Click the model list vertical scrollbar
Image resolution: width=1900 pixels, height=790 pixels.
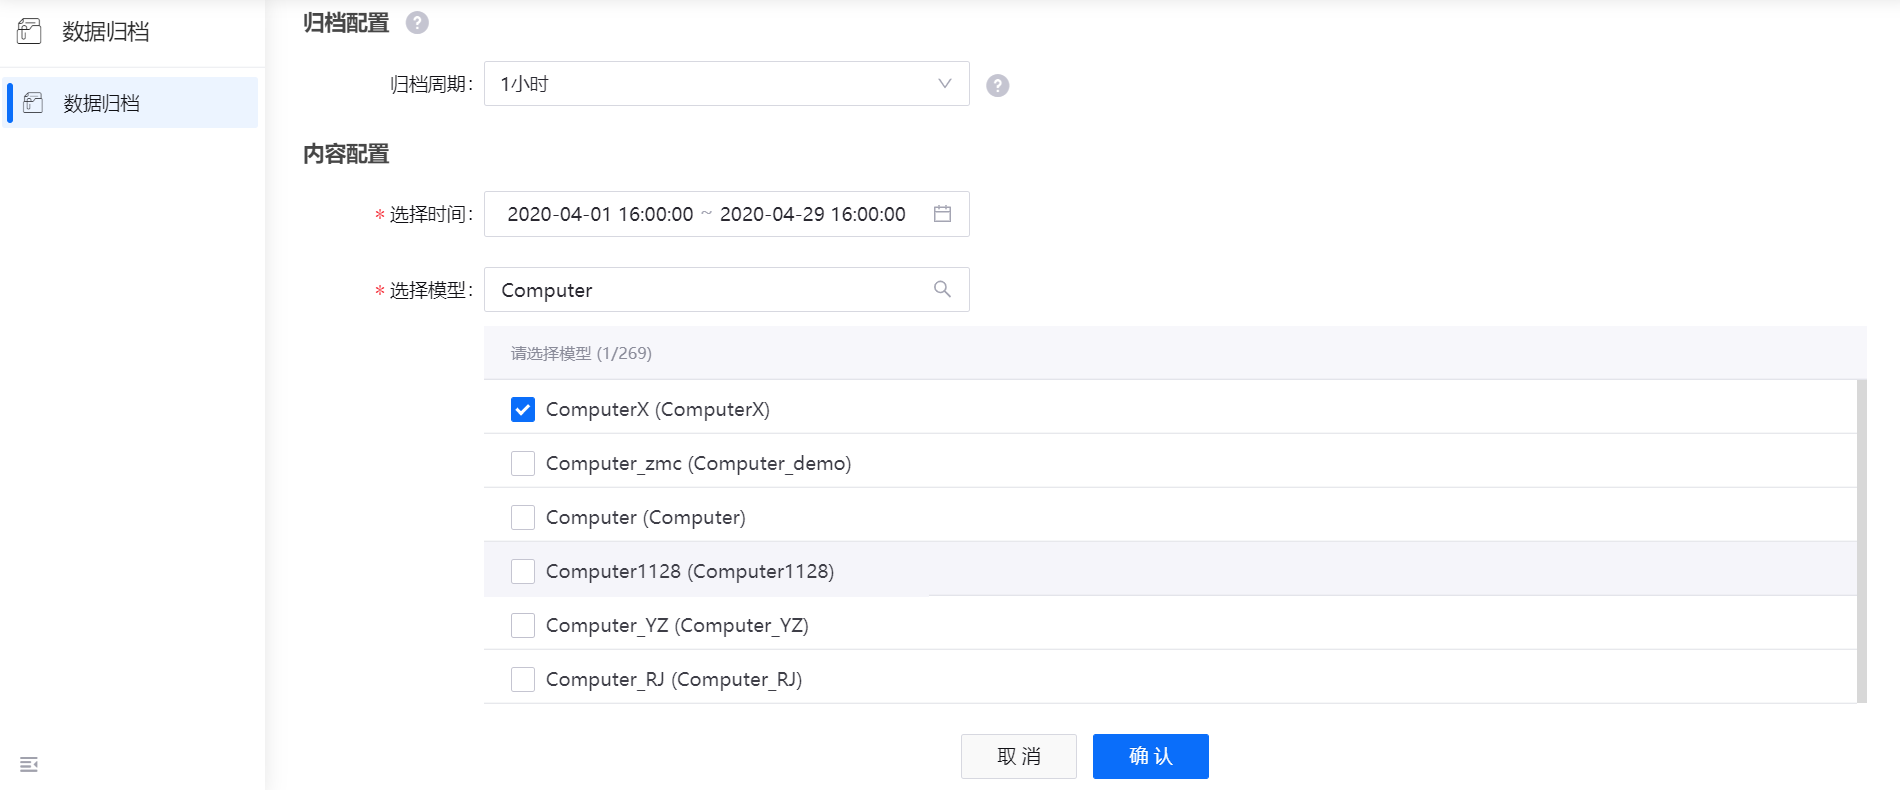click(x=1861, y=540)
